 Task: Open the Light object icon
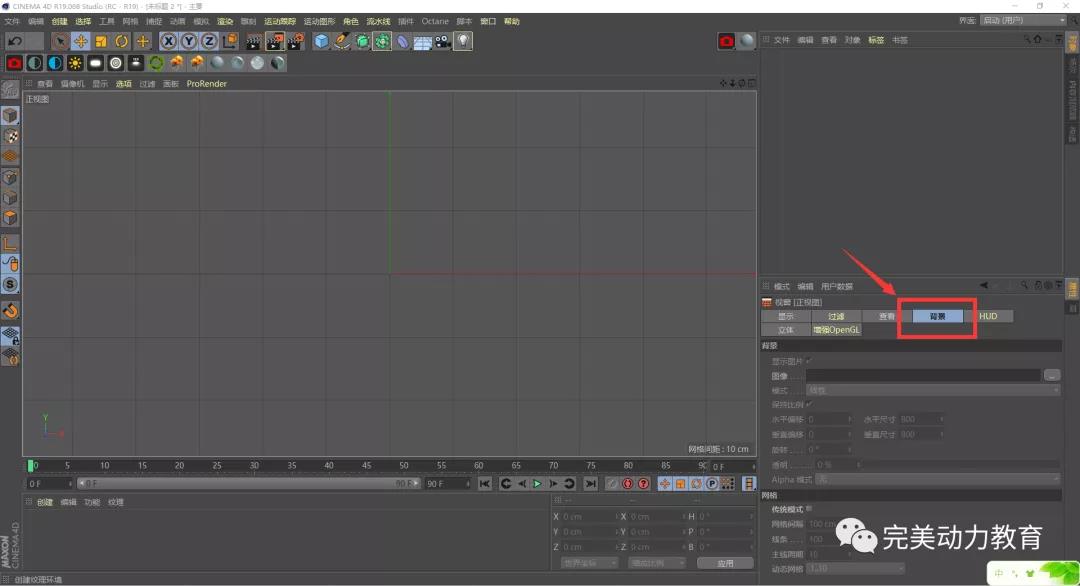click(x=463, y=41)
